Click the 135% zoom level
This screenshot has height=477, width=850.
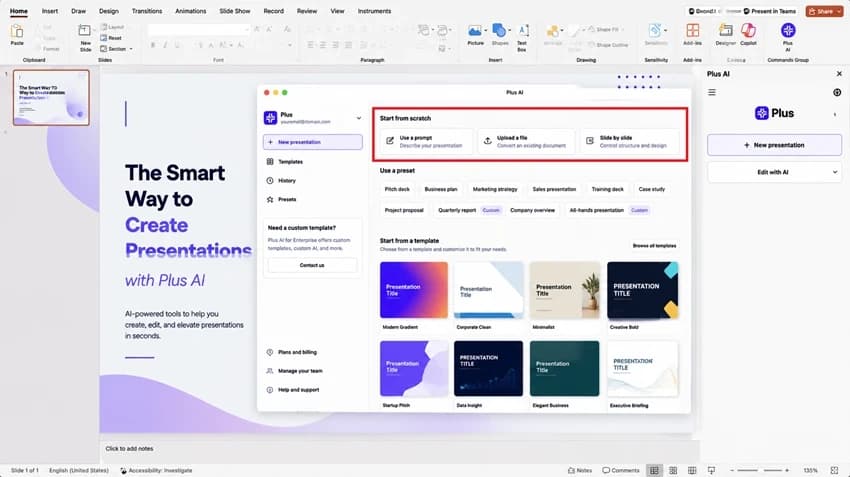810,470
